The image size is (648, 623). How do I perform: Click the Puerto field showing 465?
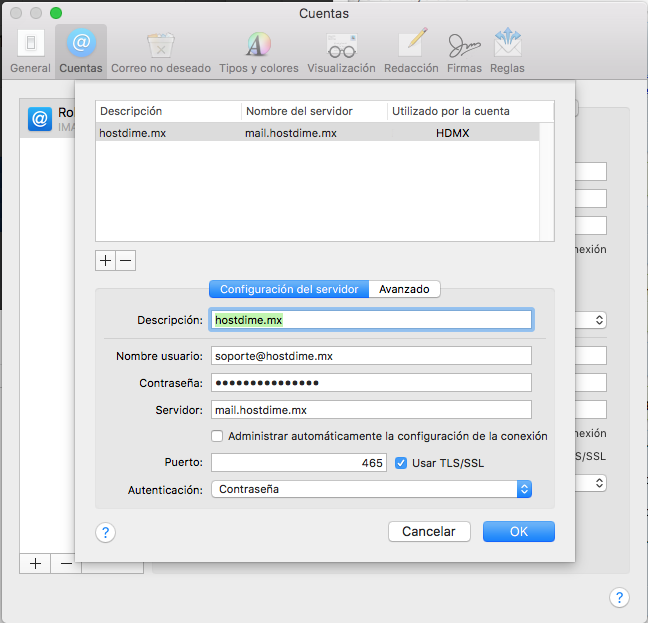[x=298, y=463]
